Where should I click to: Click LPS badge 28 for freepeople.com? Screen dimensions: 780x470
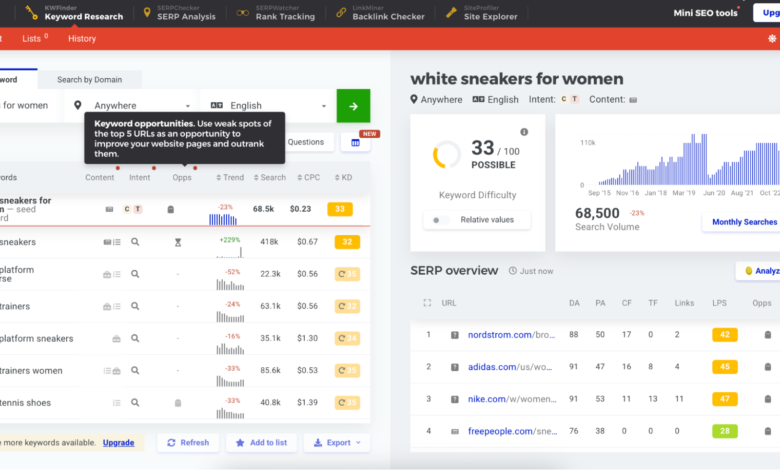(725, 431)
